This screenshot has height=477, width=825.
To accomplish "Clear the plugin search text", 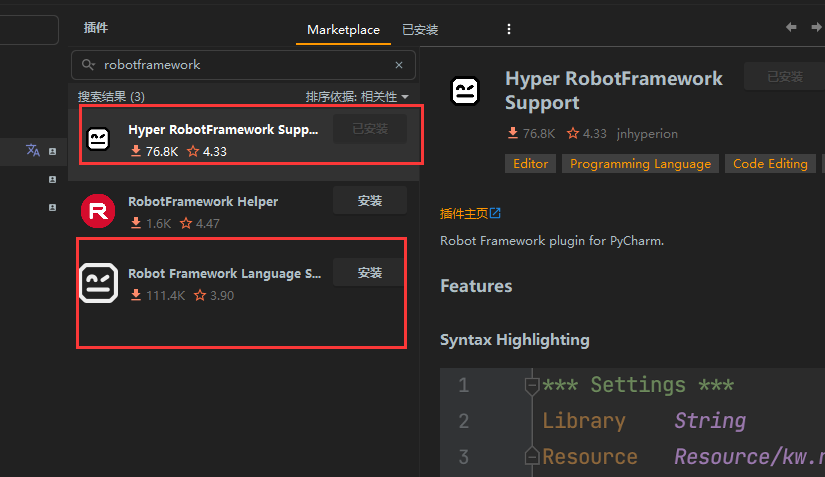I will pos(399,65).
